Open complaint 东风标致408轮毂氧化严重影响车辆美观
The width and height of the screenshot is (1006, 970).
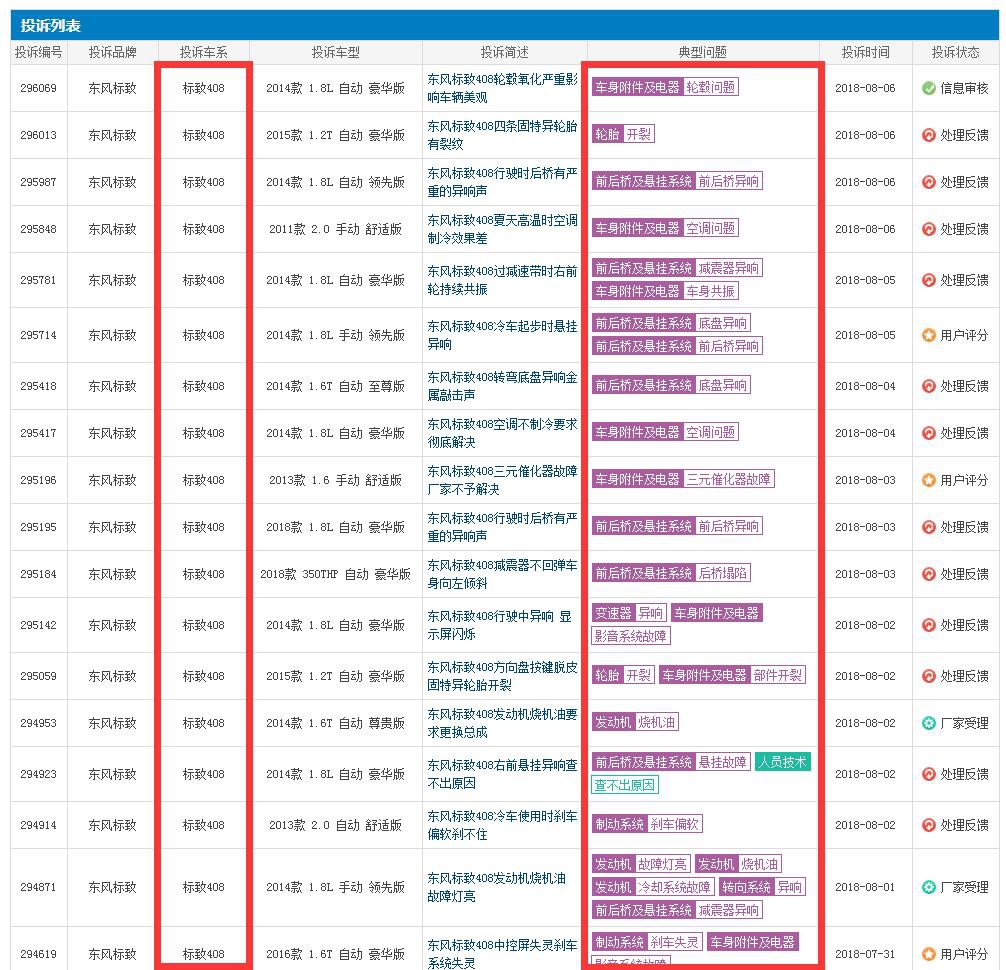coord(502,89)
